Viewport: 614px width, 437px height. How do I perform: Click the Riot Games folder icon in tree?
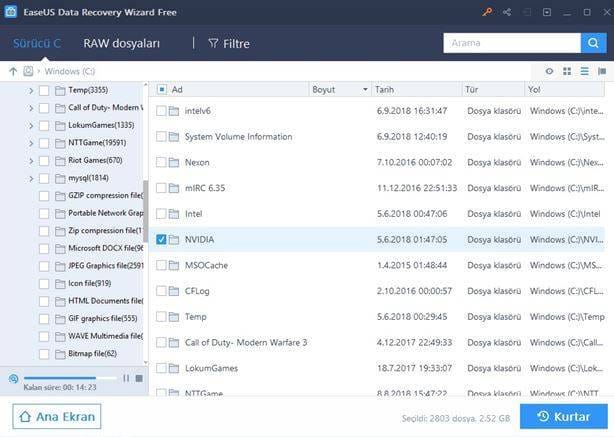tap(60, 161)
